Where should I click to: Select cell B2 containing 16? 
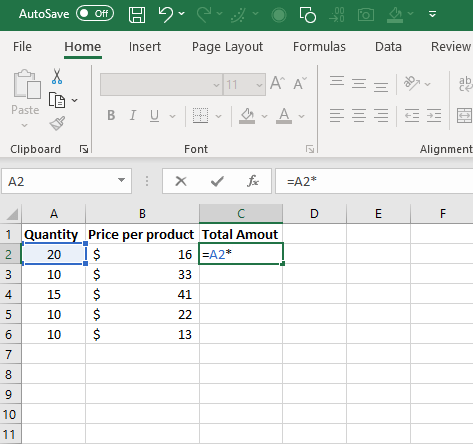pyautogui.click(x=142, y=254)
